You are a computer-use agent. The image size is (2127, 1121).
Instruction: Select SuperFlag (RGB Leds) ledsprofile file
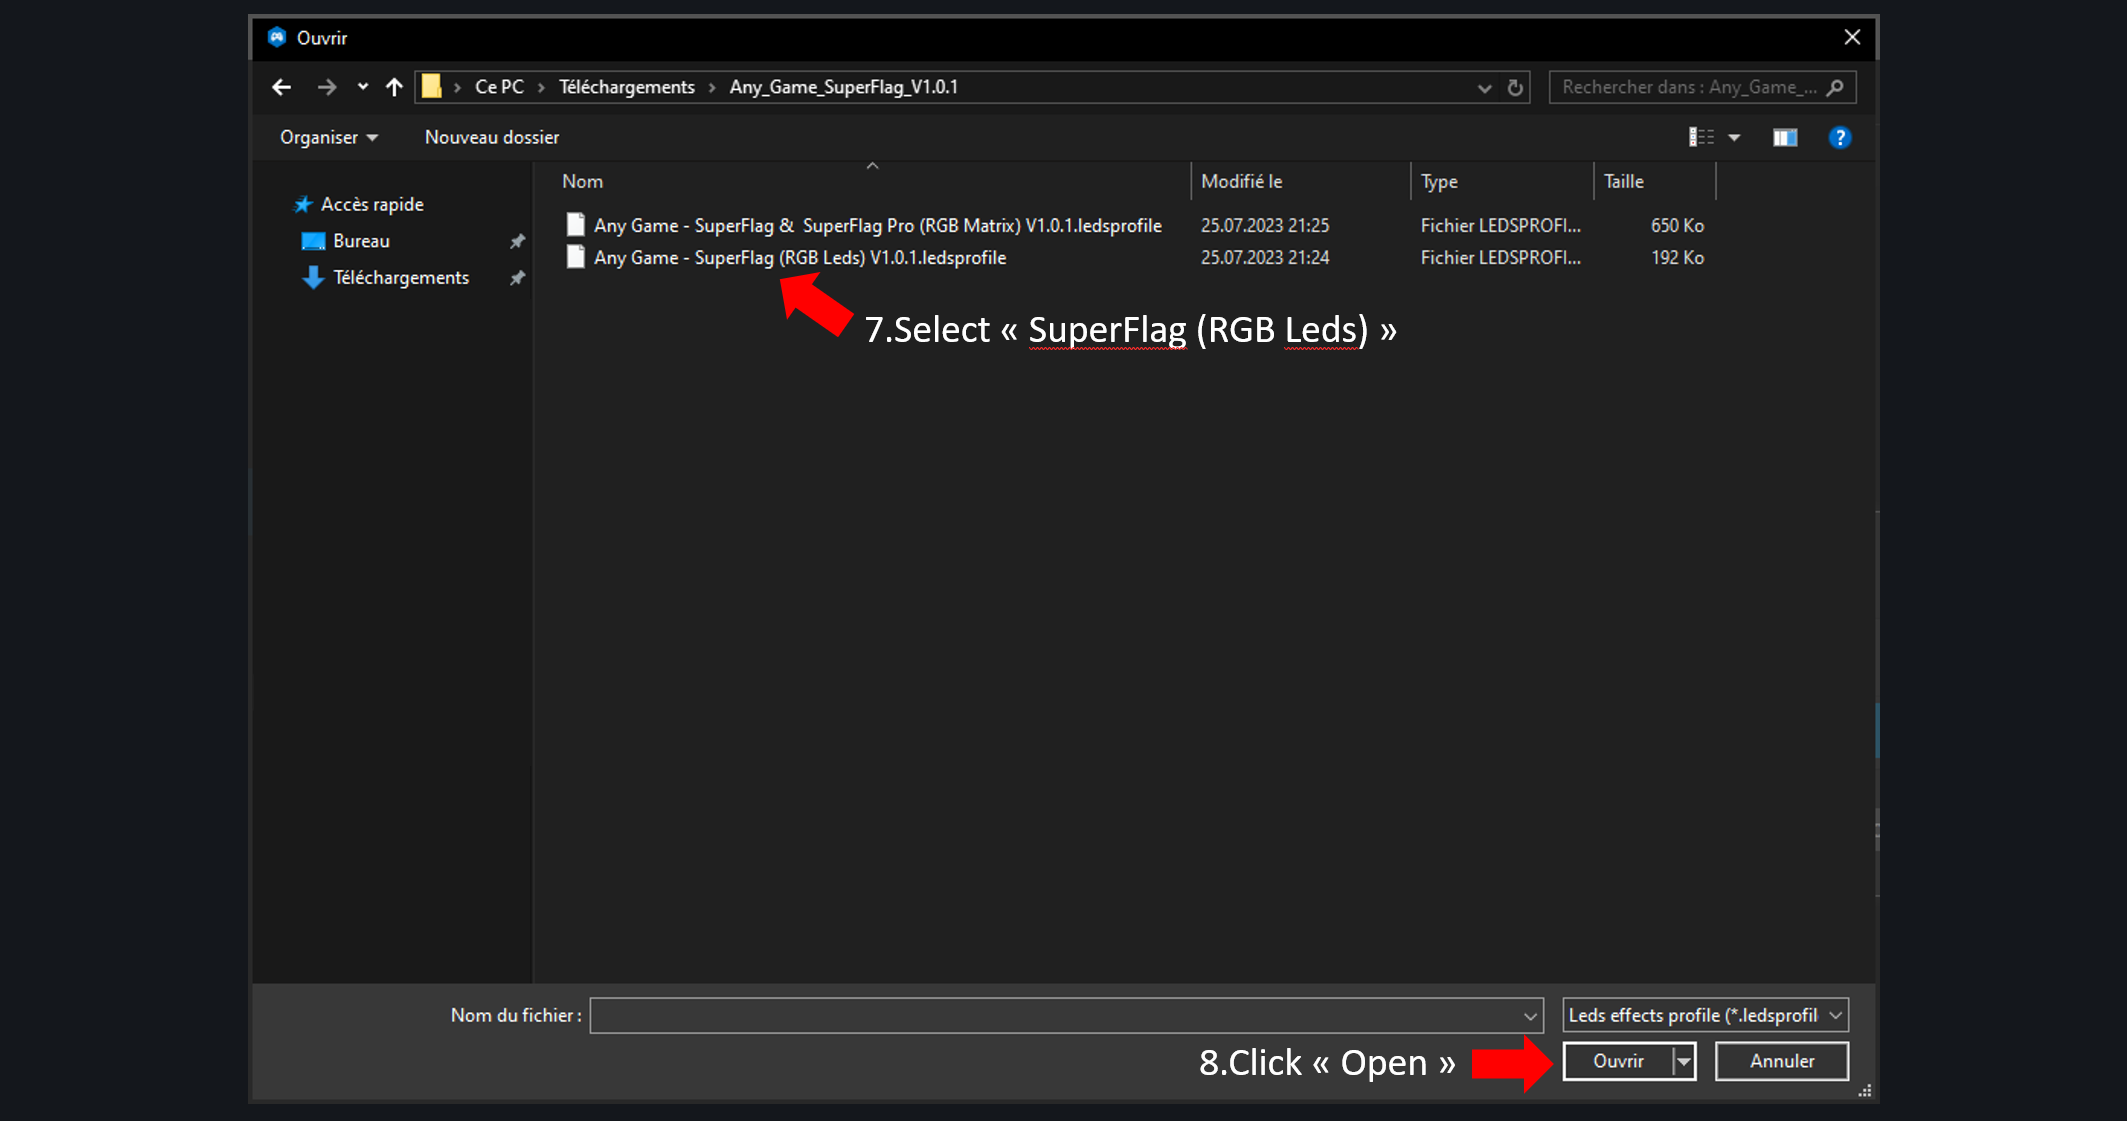coord(799,258)
